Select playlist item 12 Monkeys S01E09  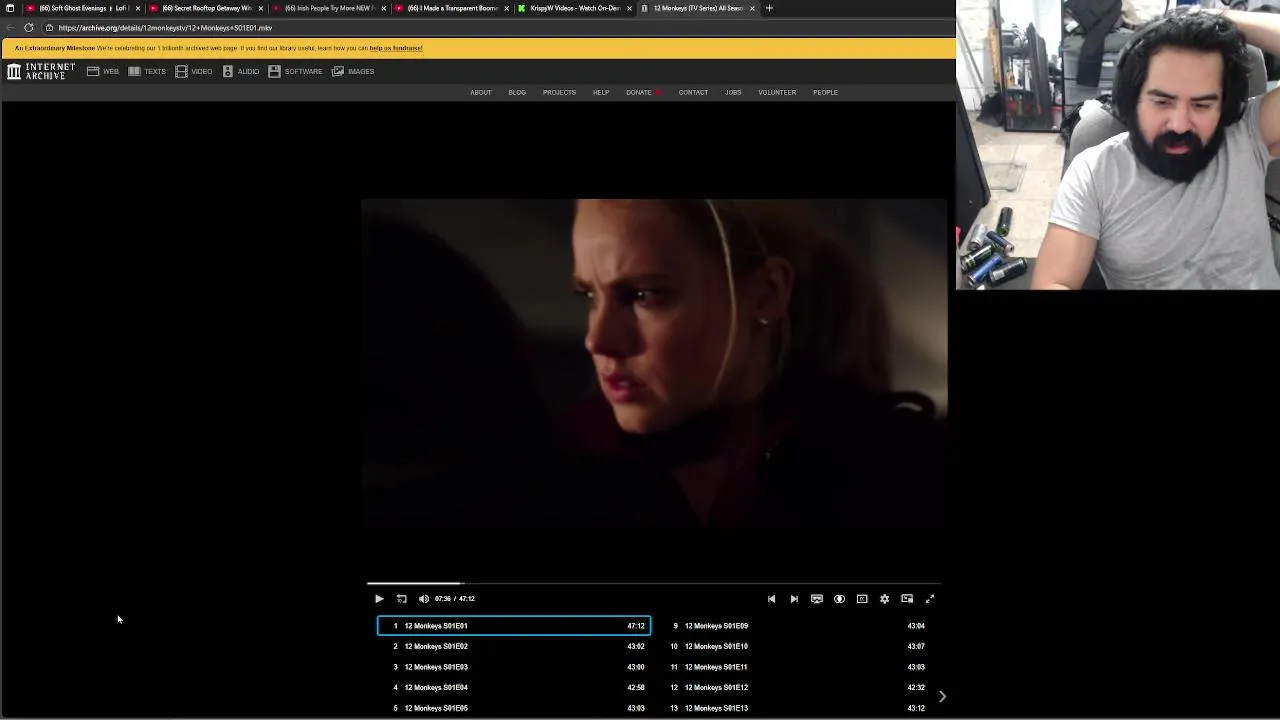pyautogui.click(x=795, y=626)
